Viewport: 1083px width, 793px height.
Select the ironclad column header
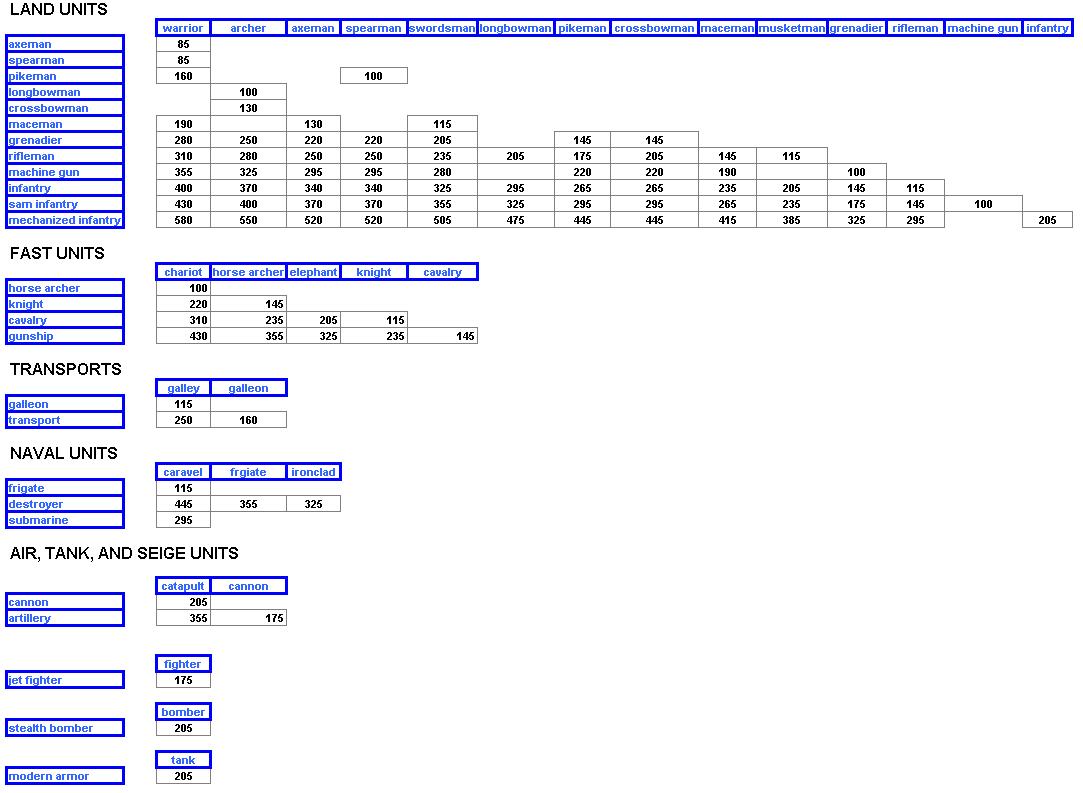pyautogui.click(x=313, y=472)
